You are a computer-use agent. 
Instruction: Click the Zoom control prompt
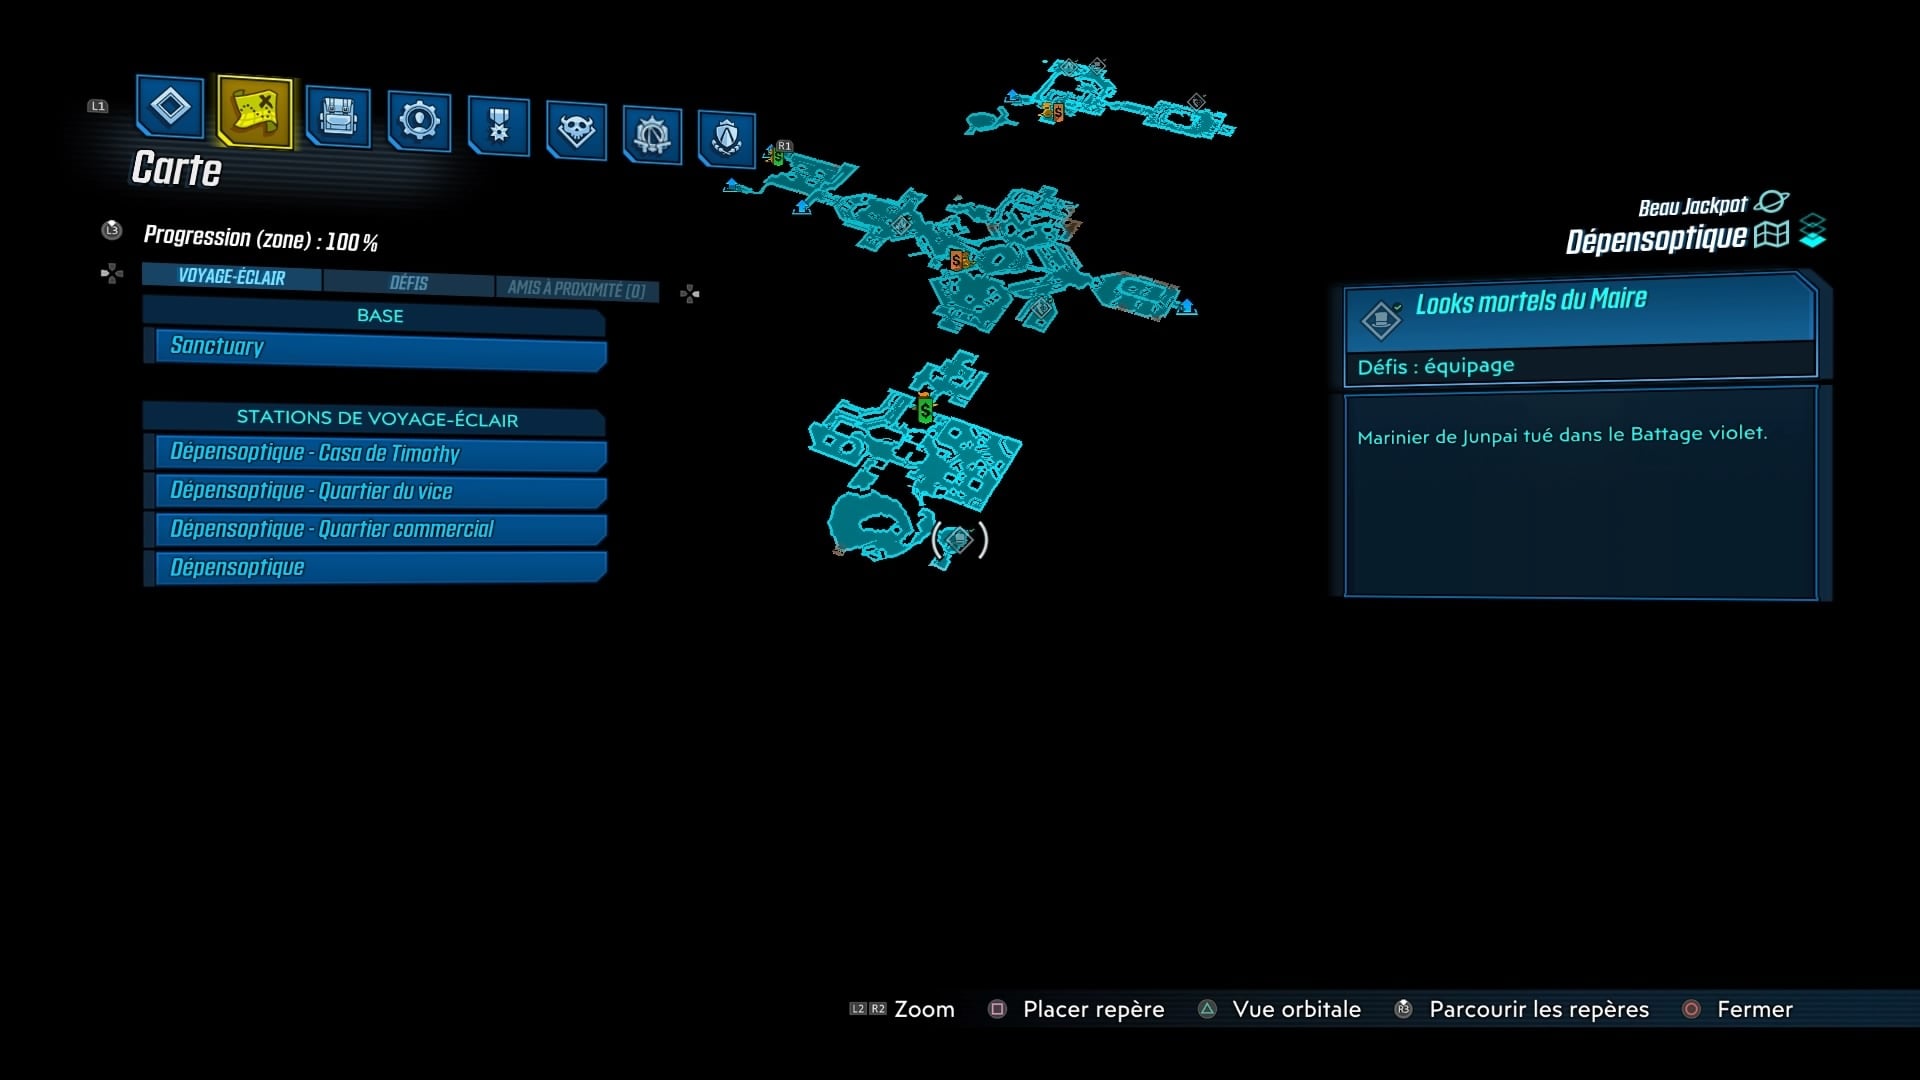pyautogui.click(x=903, y=1009)
